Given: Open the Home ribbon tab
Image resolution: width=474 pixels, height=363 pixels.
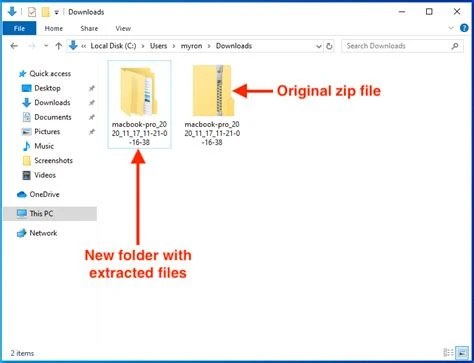Looking at the screenshot, I should [54, 28].
